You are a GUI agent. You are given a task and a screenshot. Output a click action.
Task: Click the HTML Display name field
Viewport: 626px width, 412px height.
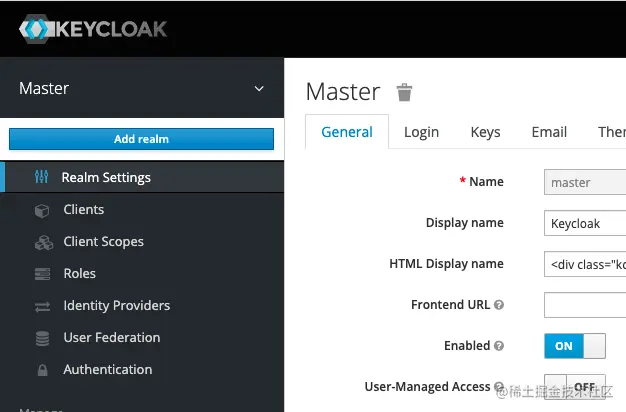pyautogui.click(x=585, y=264)
